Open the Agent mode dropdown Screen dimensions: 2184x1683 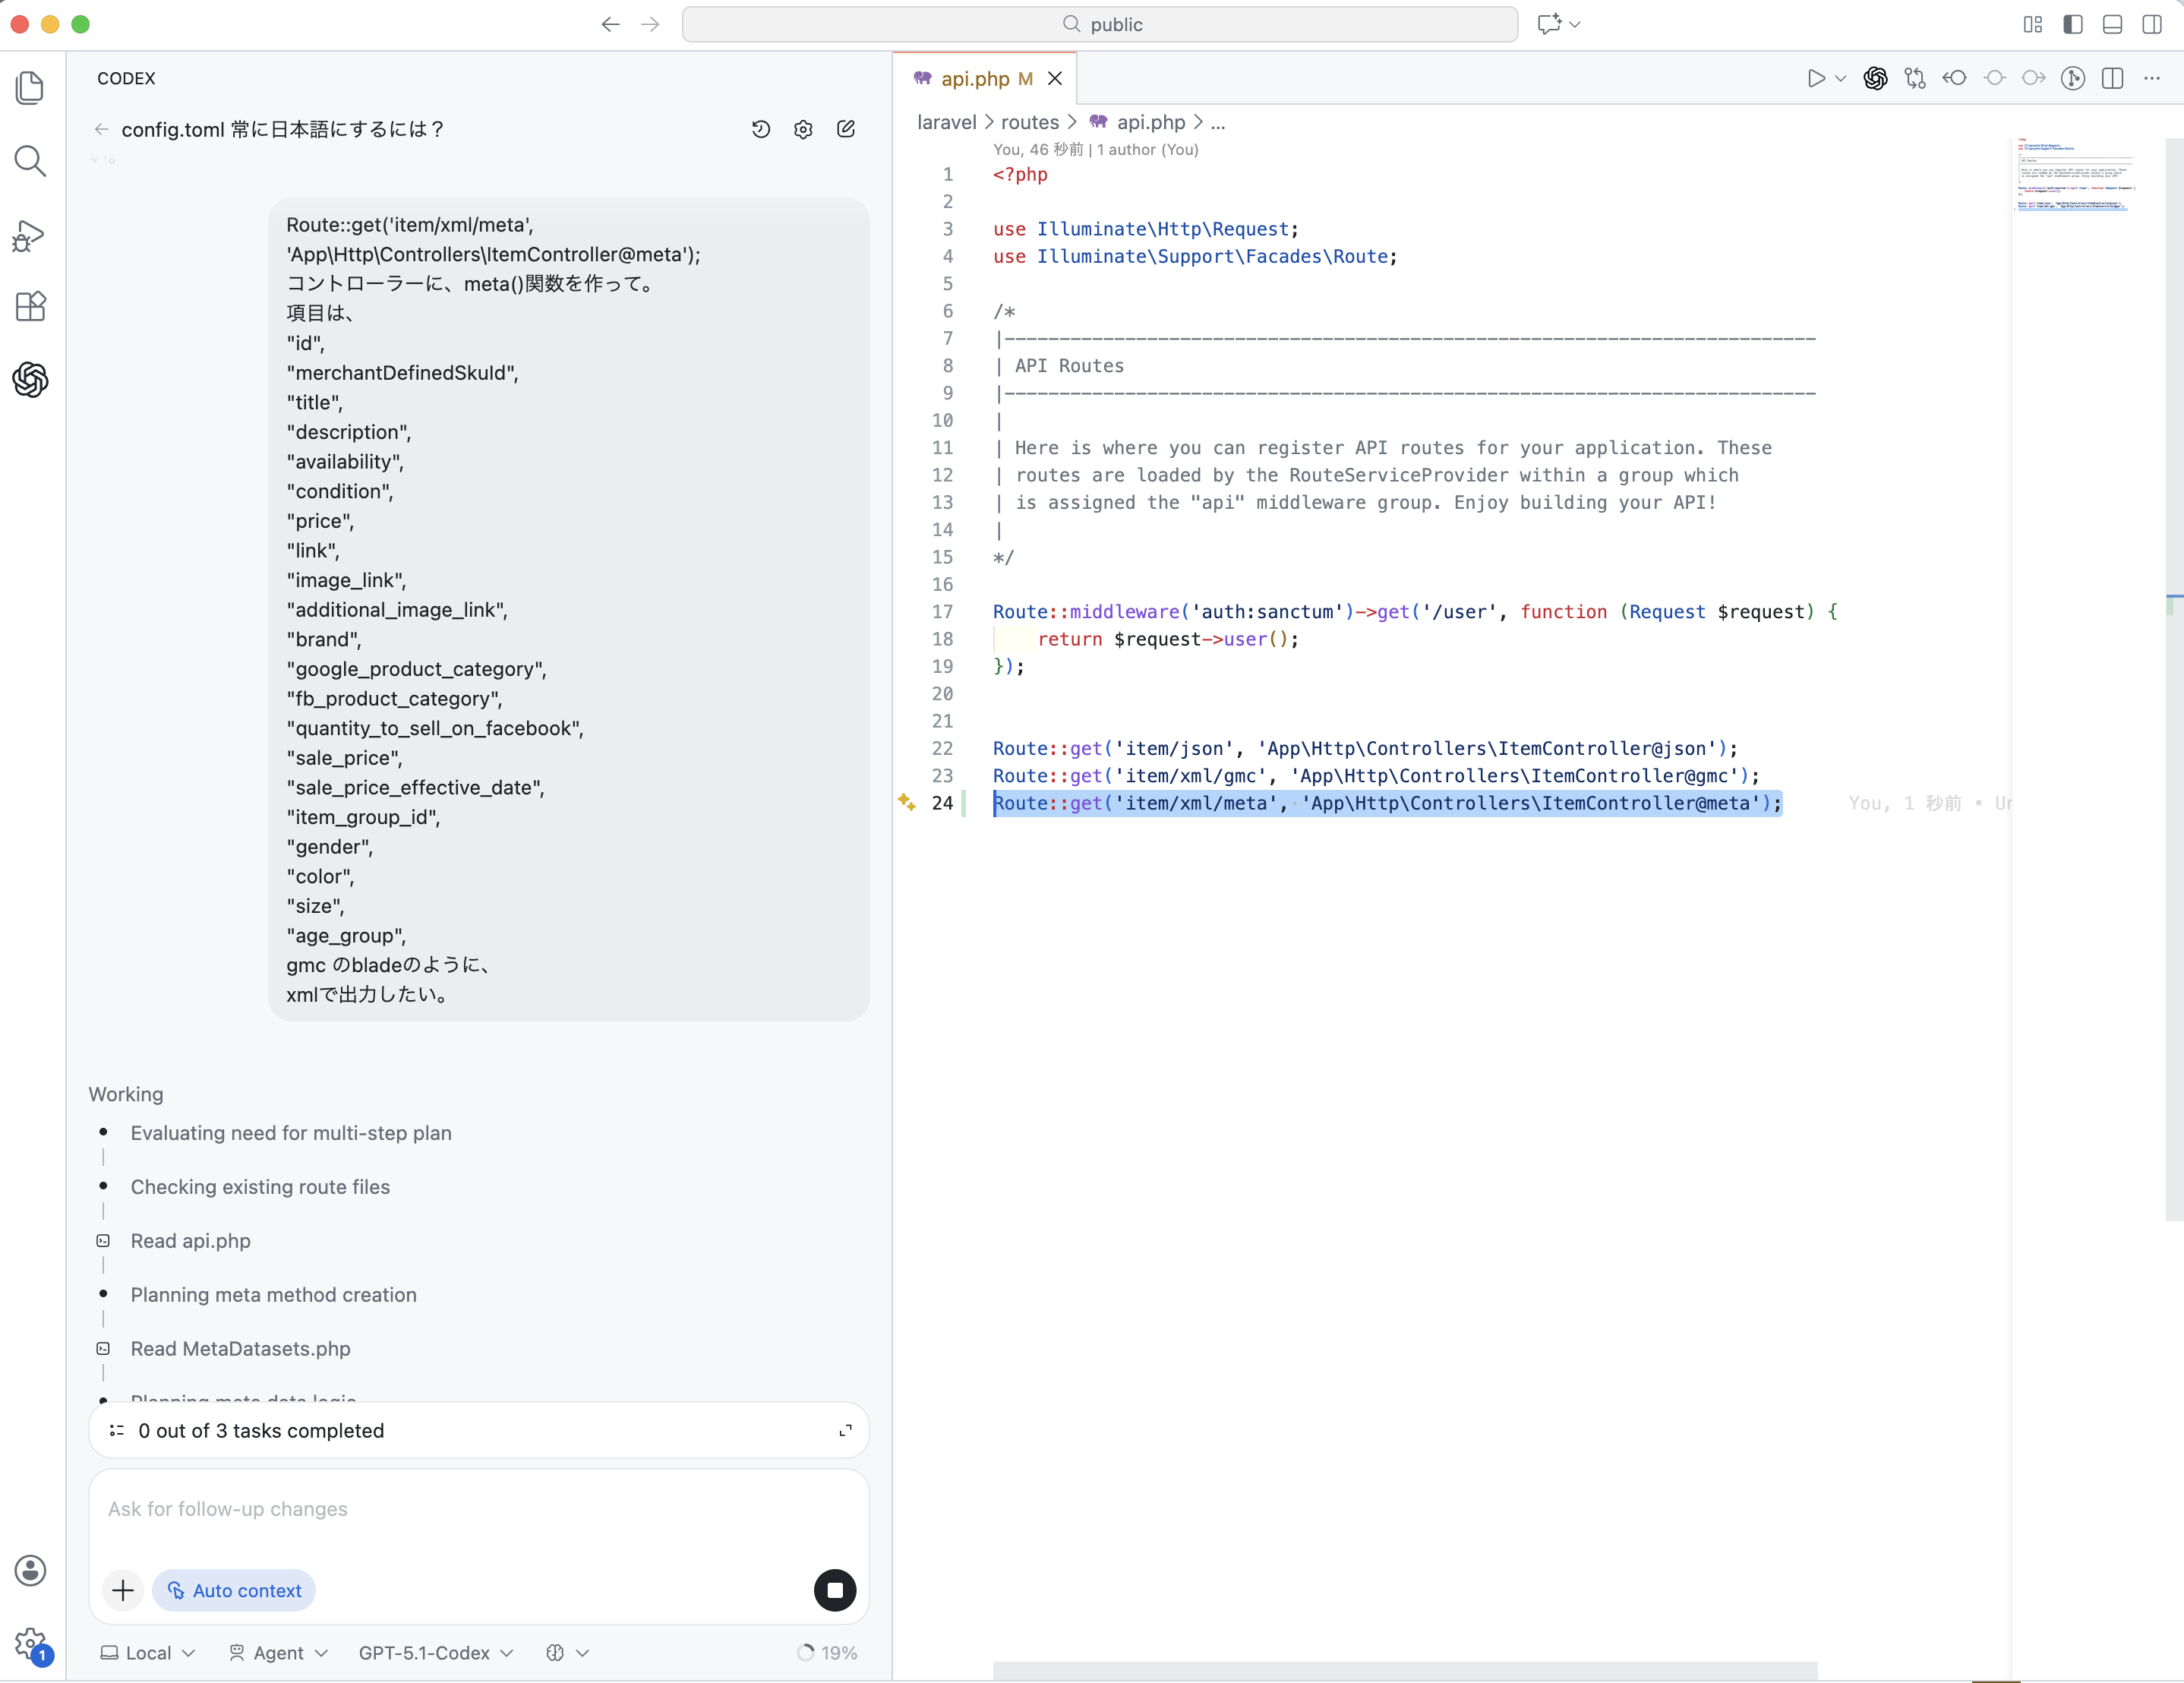pyautogui.click(x=278, y=1653)
